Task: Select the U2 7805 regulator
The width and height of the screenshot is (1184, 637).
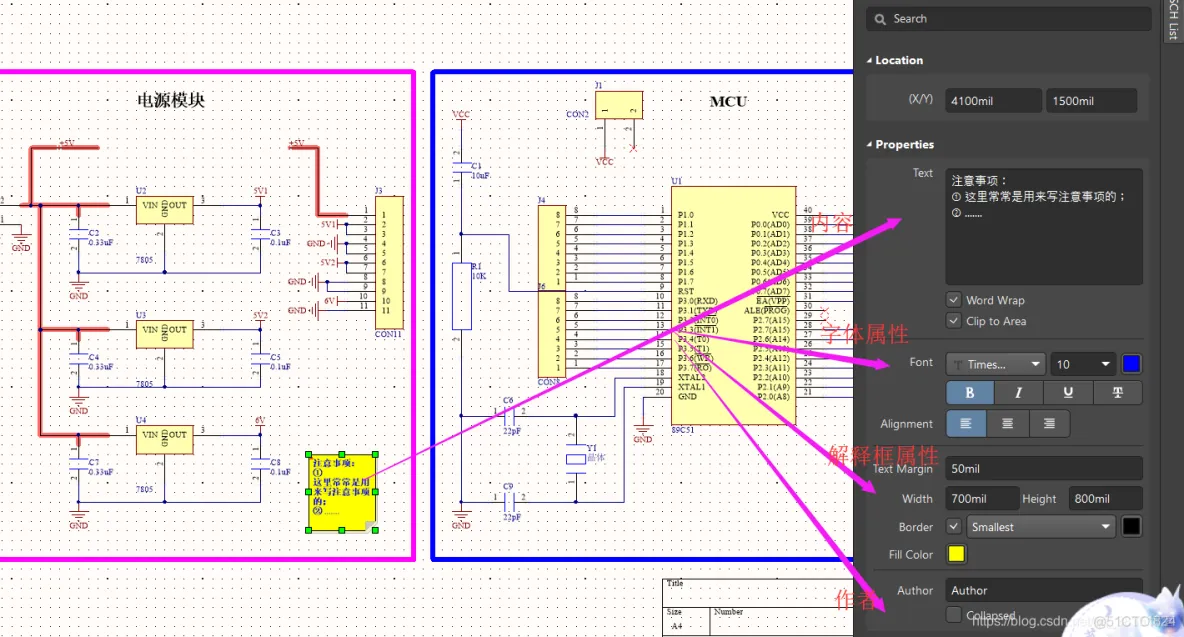Action: [x=165, y=211]
